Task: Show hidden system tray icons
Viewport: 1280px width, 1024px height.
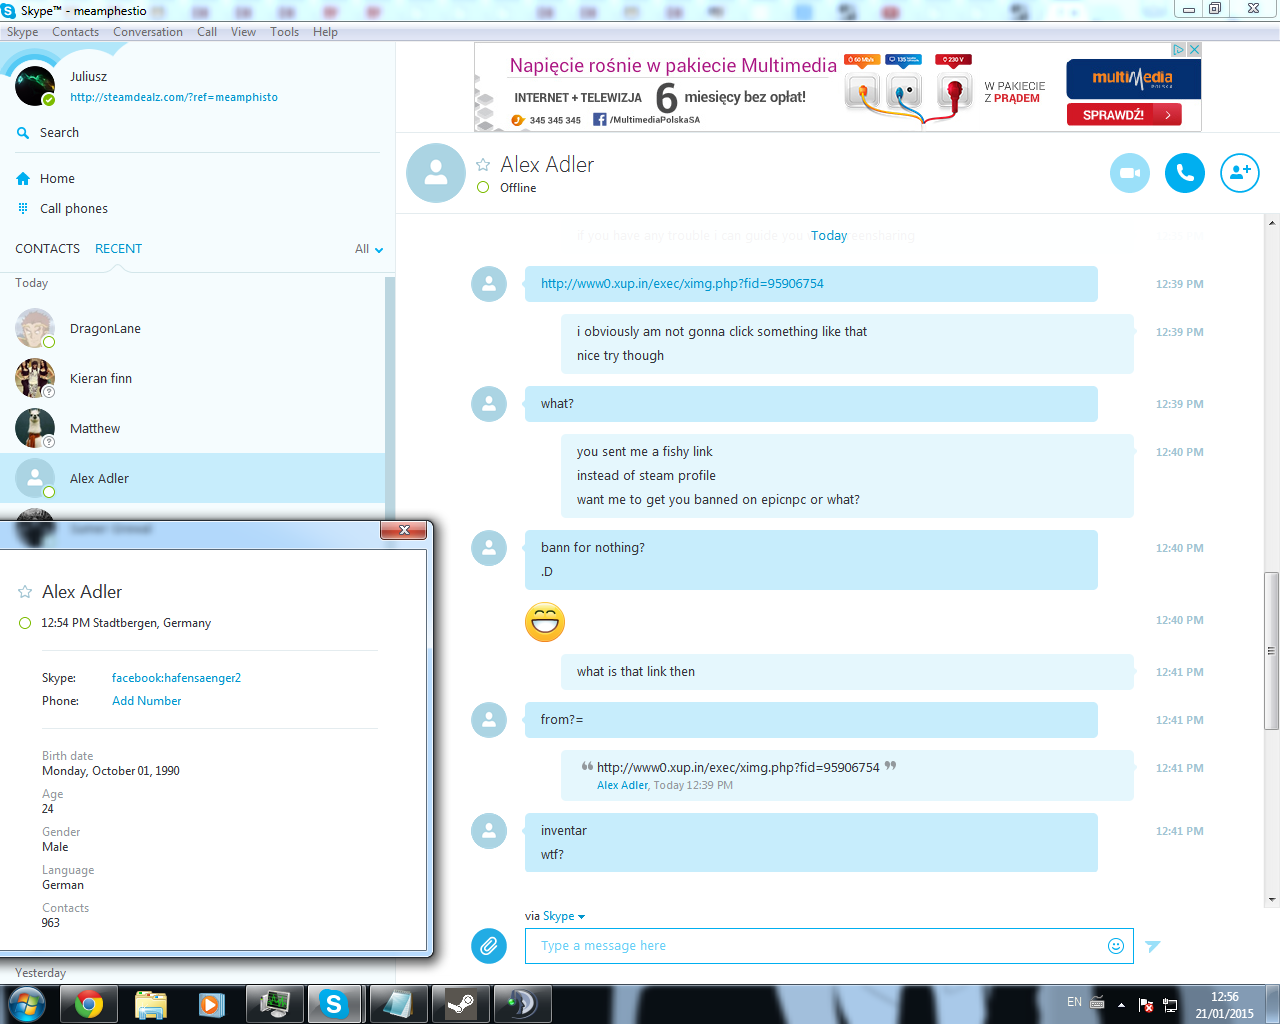Action: (x=1121, y=1005)
